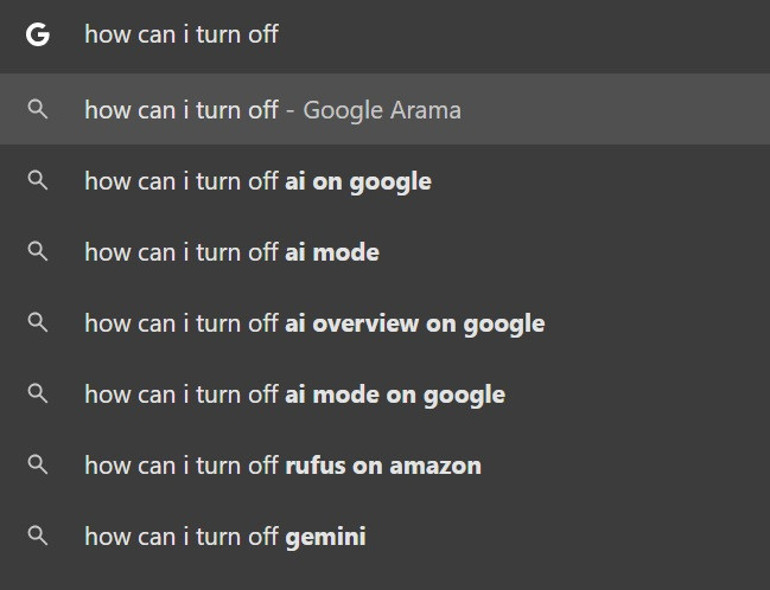Screen dimensions: 770x590
Task: Click the grey 'Google Arama' label
Action: coord(382,110)
